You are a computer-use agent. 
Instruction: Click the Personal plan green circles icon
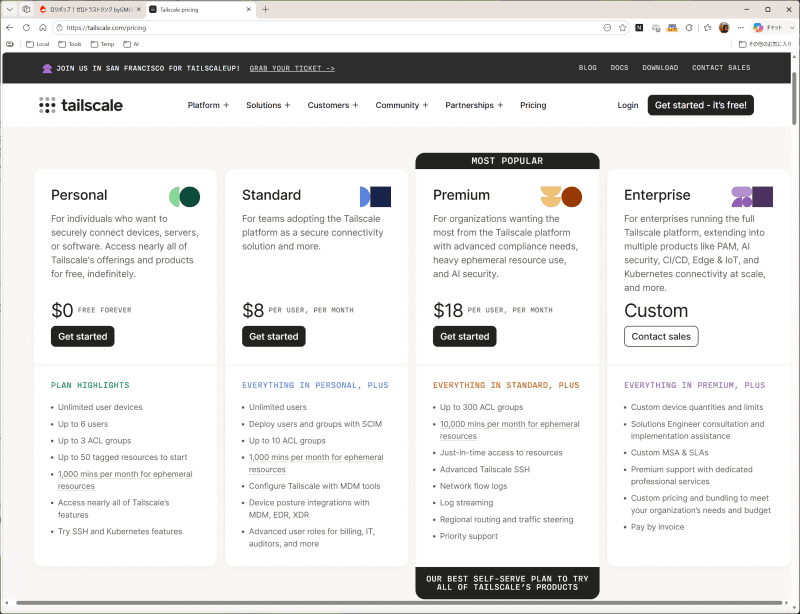(x=185, y=197)
